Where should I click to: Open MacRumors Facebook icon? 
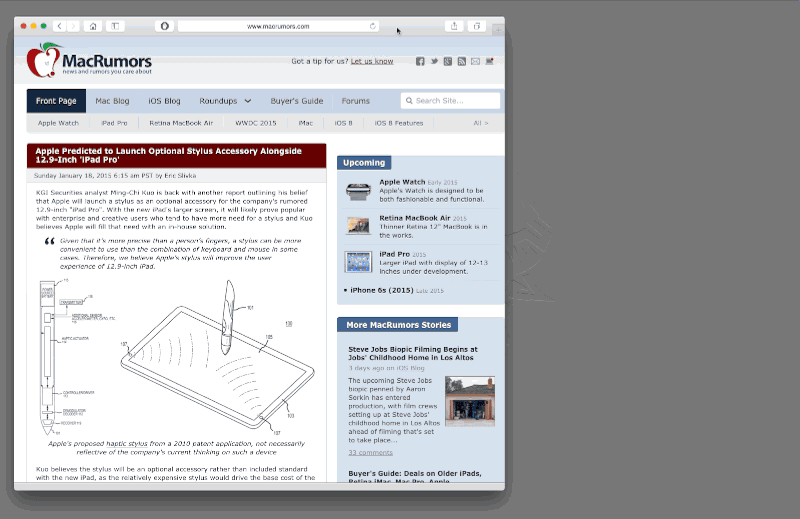pos(420,61)
